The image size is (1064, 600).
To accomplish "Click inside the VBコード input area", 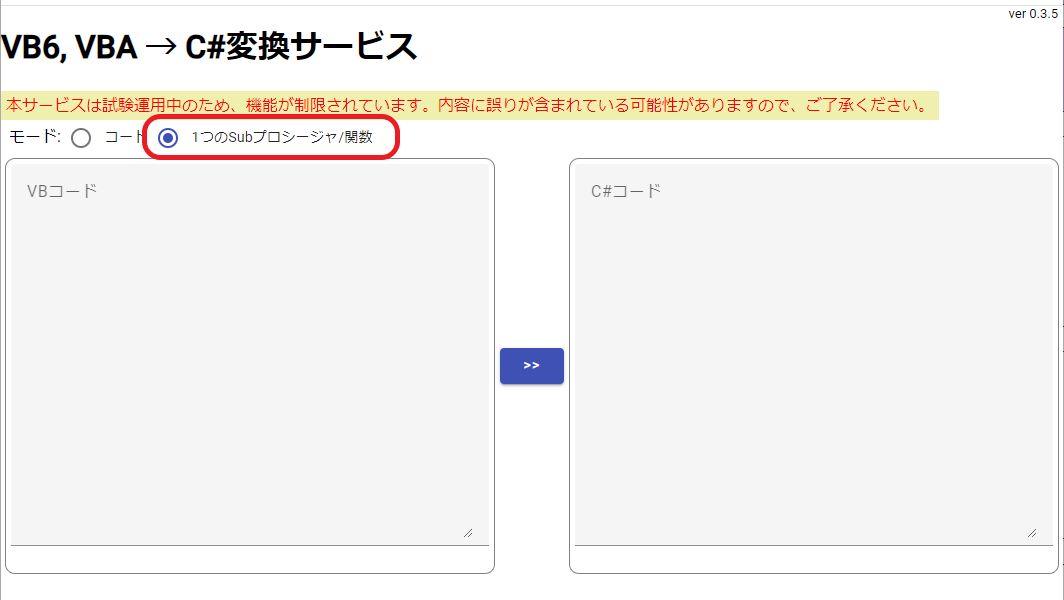I will tap(250, 350).
